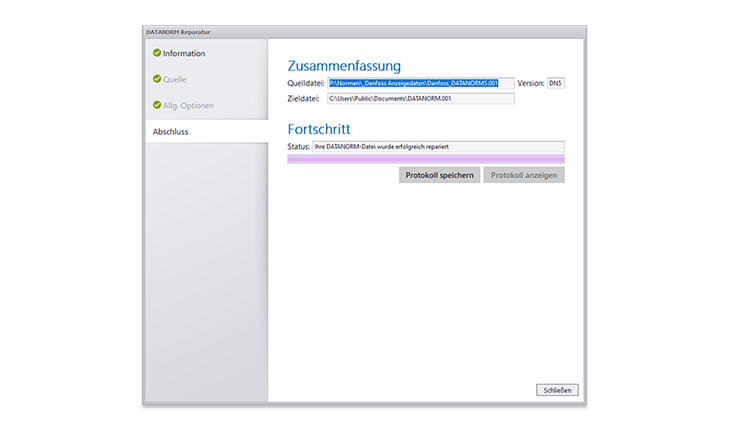Viewport: 729px width, 430px height.
Task: Click the Protokoll anzeigen button
Action: click(x=524, y=175)
